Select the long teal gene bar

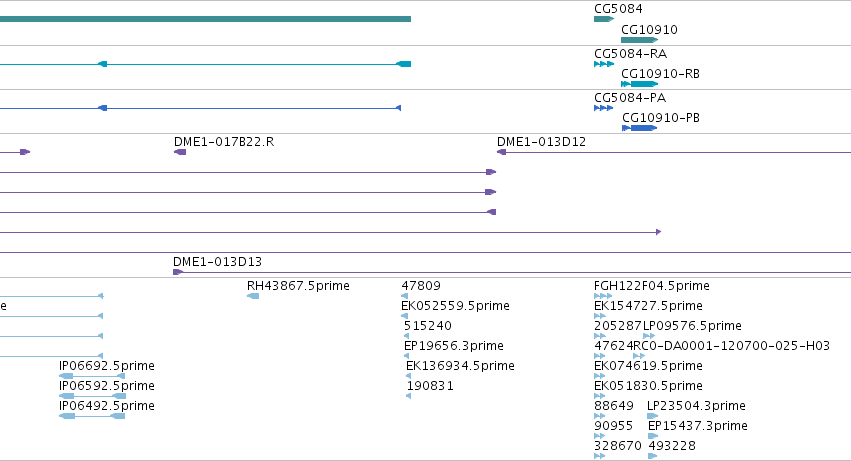coord(205,19)
